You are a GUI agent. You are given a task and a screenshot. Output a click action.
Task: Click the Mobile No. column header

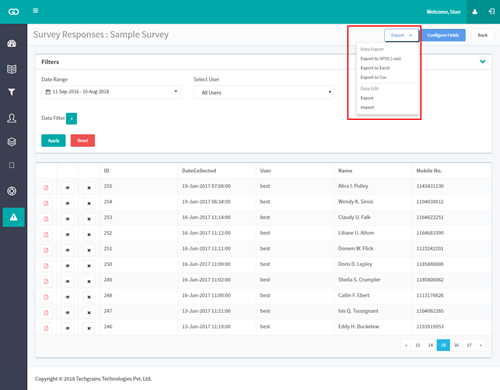429,171
